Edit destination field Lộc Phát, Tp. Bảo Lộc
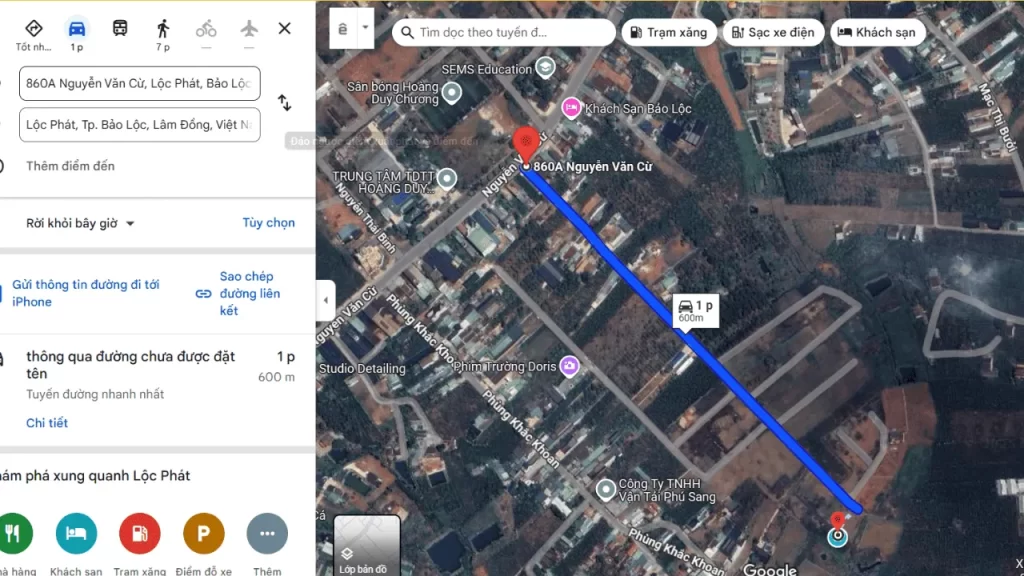1024x576 pixels. click(x=140, y=125)
